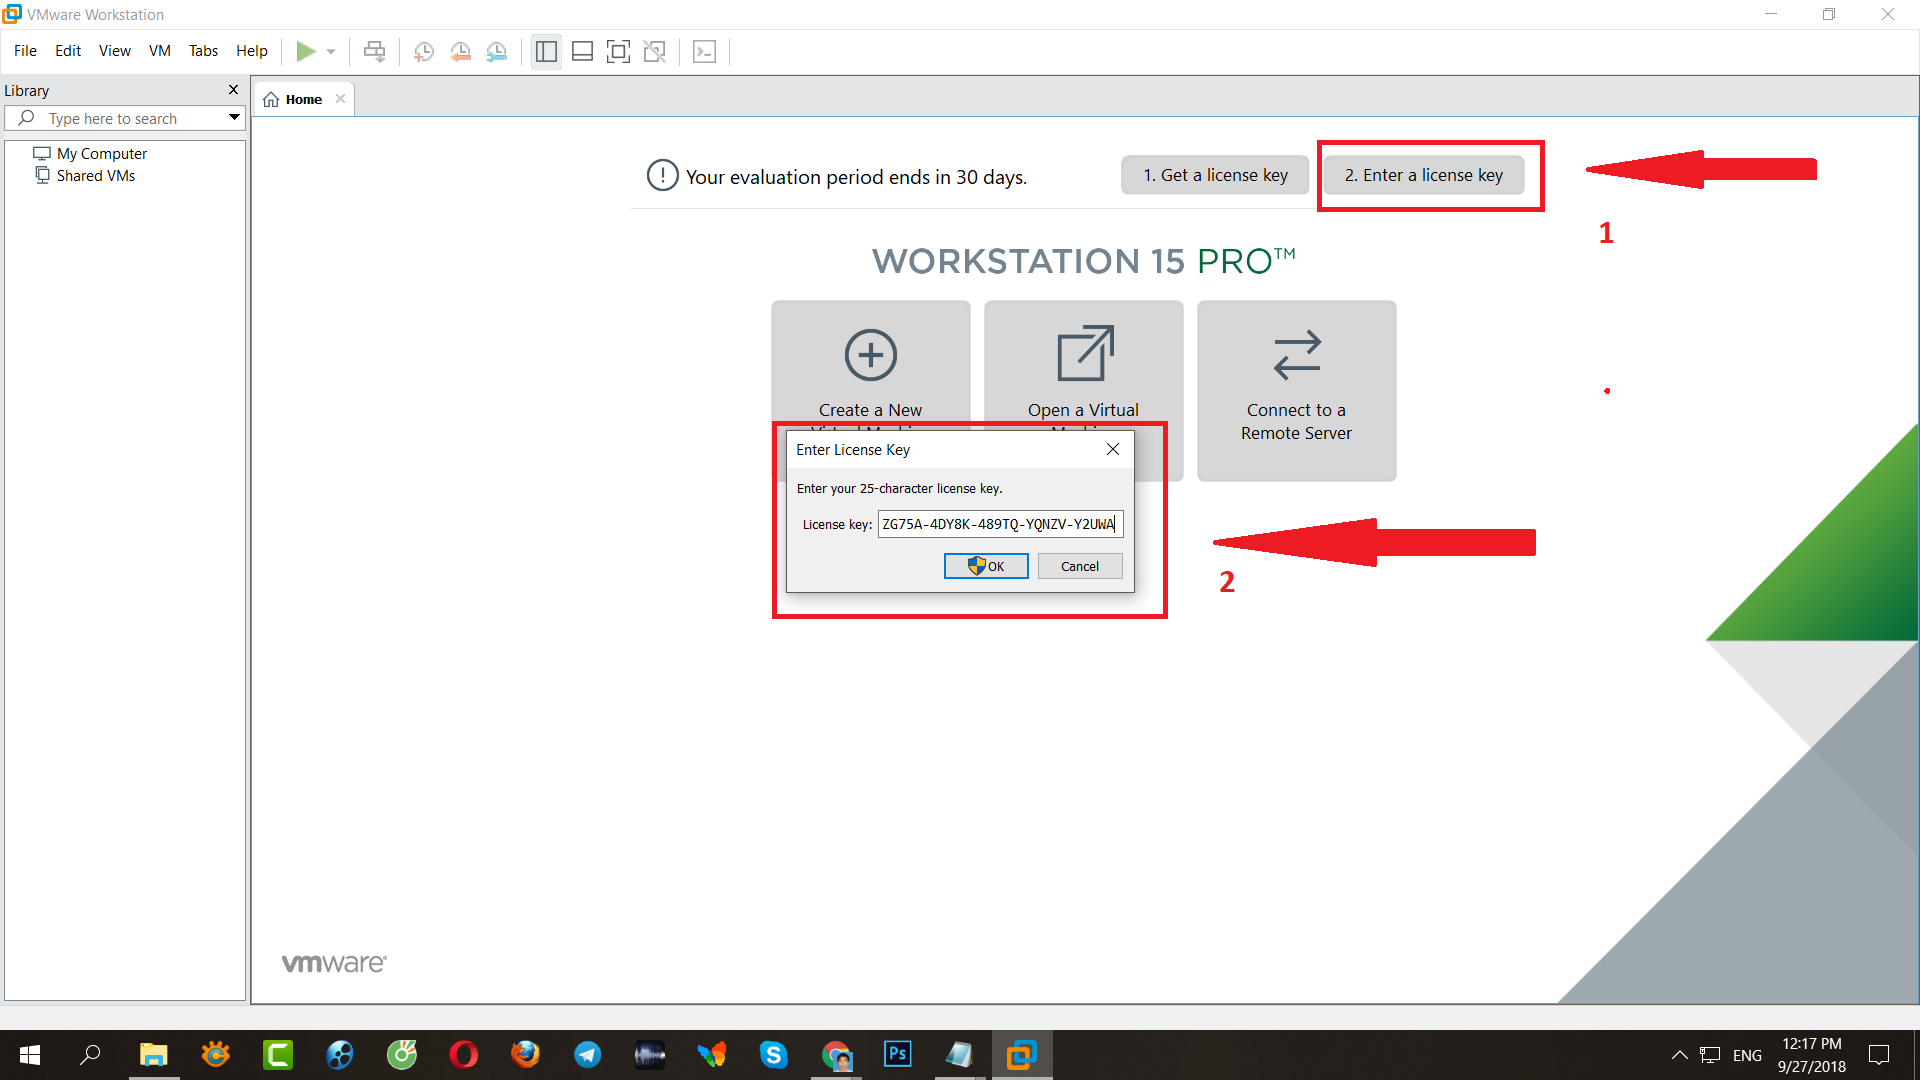Click the Send Ctrl+Alt+Del toolbar icon
This screenshot has height=1080, width=1920.
[x=374, y=51]
